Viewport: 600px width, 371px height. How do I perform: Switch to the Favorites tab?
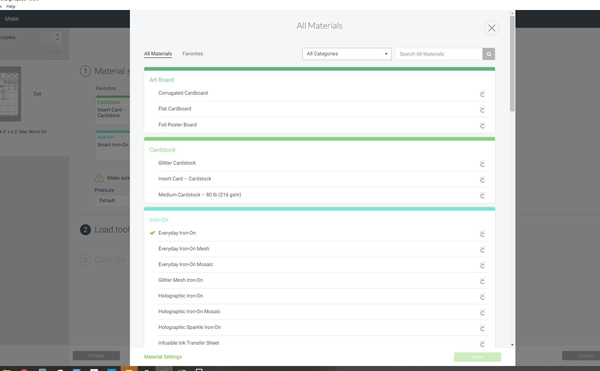tap(192, 54)
